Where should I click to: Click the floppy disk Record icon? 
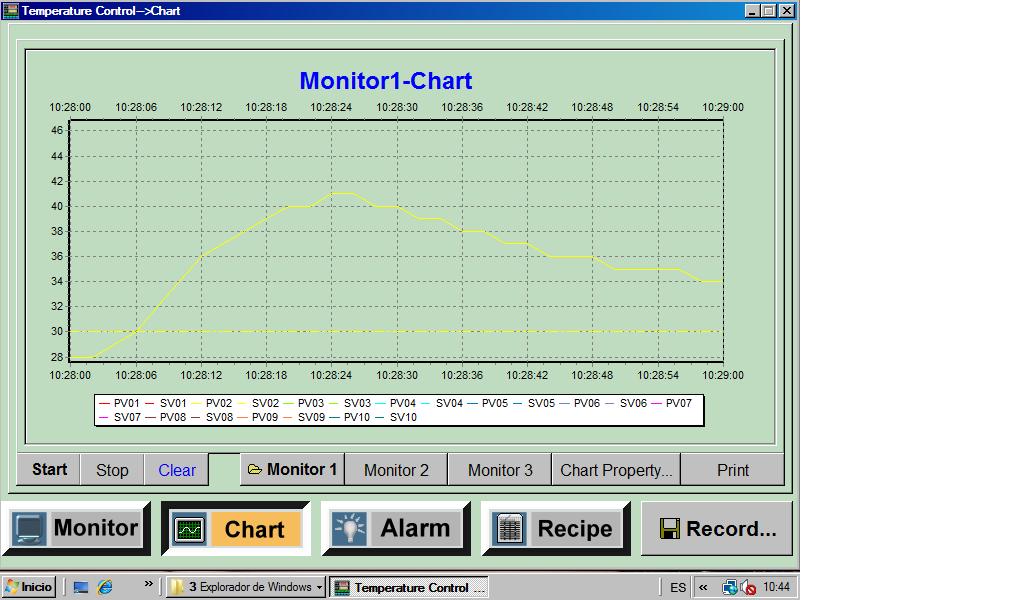[x=669, y=529]
